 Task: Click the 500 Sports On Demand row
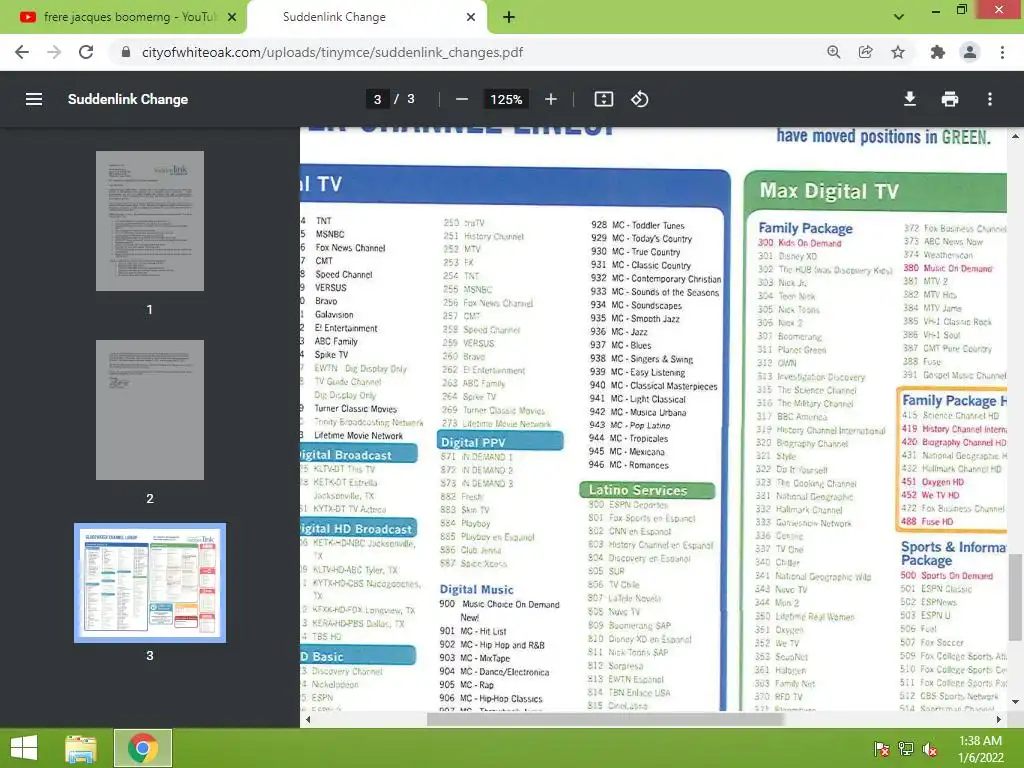[x=947, y=575]
